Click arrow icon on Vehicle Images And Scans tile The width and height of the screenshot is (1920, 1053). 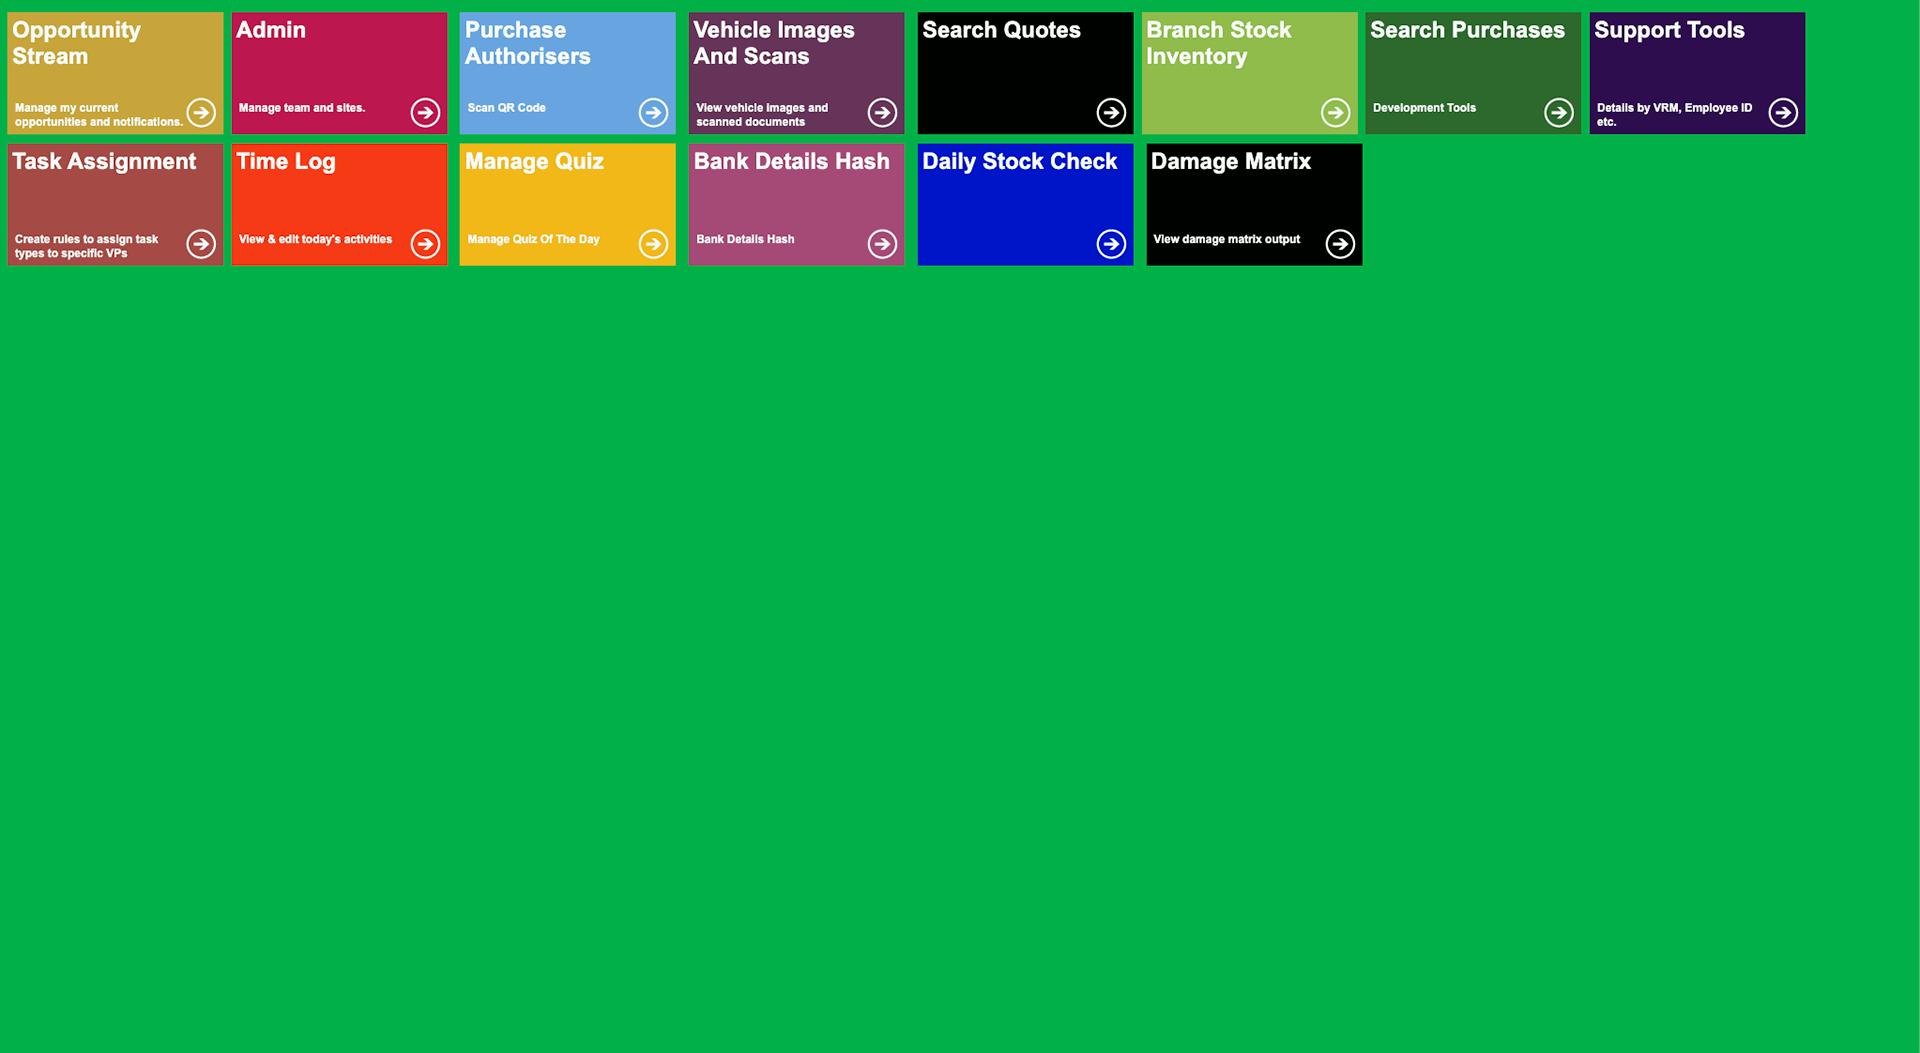882,112
